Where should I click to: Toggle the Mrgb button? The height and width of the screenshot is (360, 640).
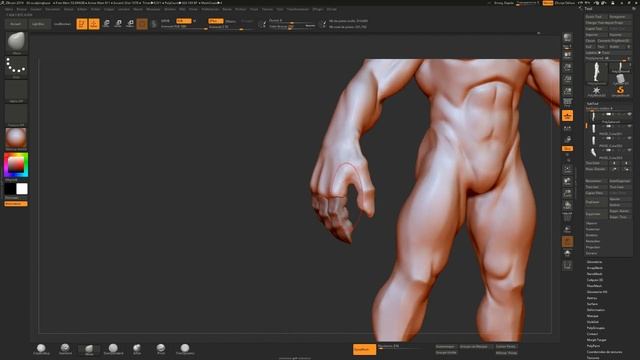coord(165,21)
